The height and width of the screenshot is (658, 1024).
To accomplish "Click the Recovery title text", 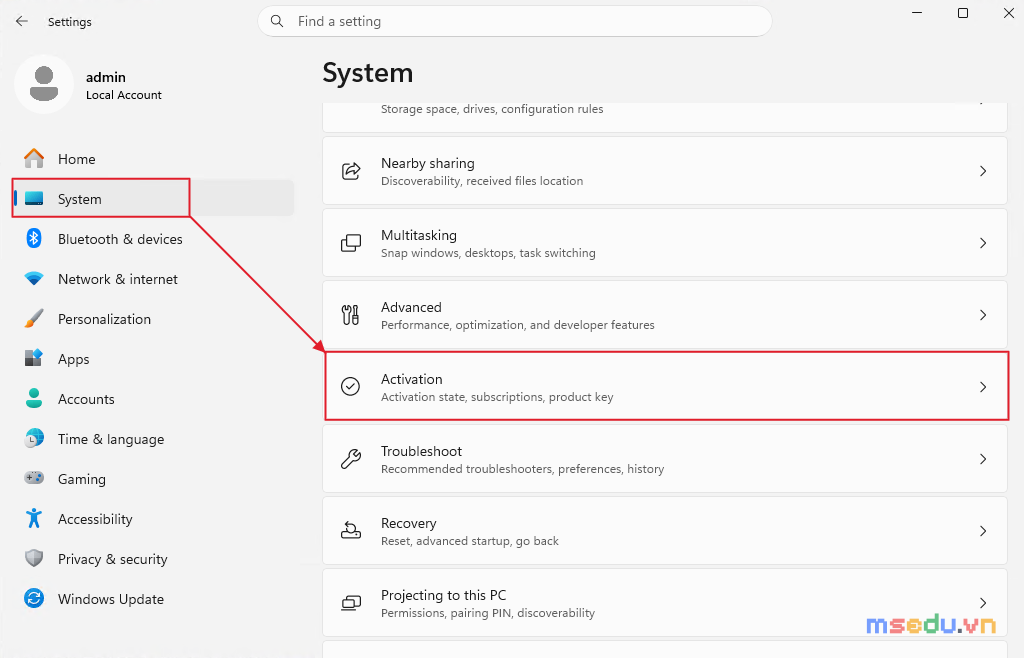I will click(409, 523).
